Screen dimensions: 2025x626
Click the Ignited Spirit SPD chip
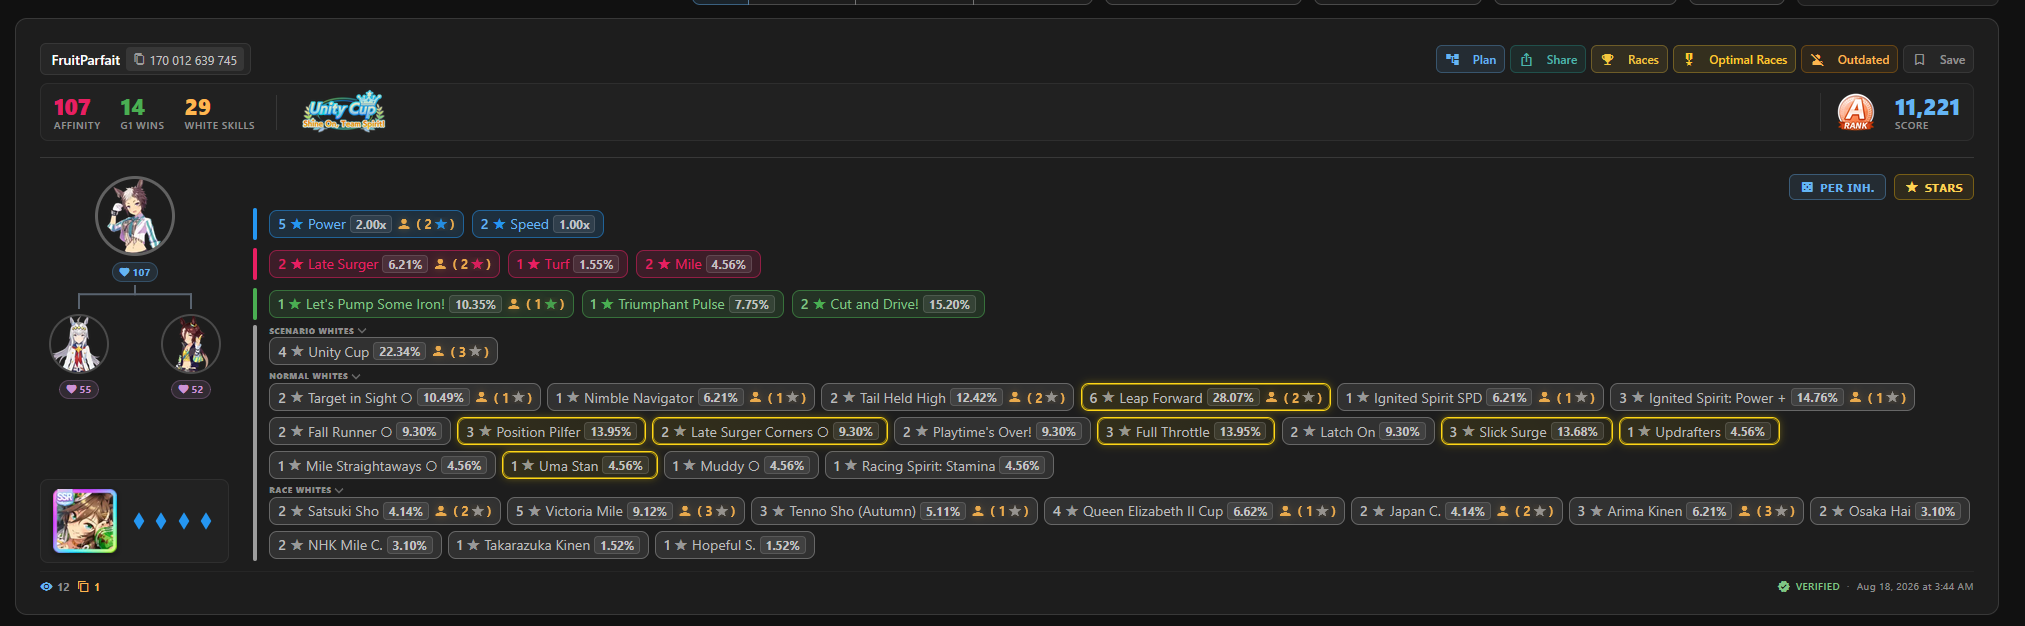tap(1470, 398)
